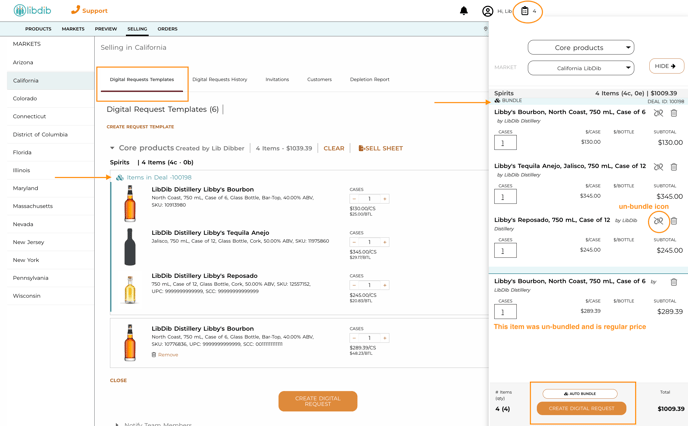Select Connecticut market
Viewport: 688px width, 426px height.
(50, 116)
